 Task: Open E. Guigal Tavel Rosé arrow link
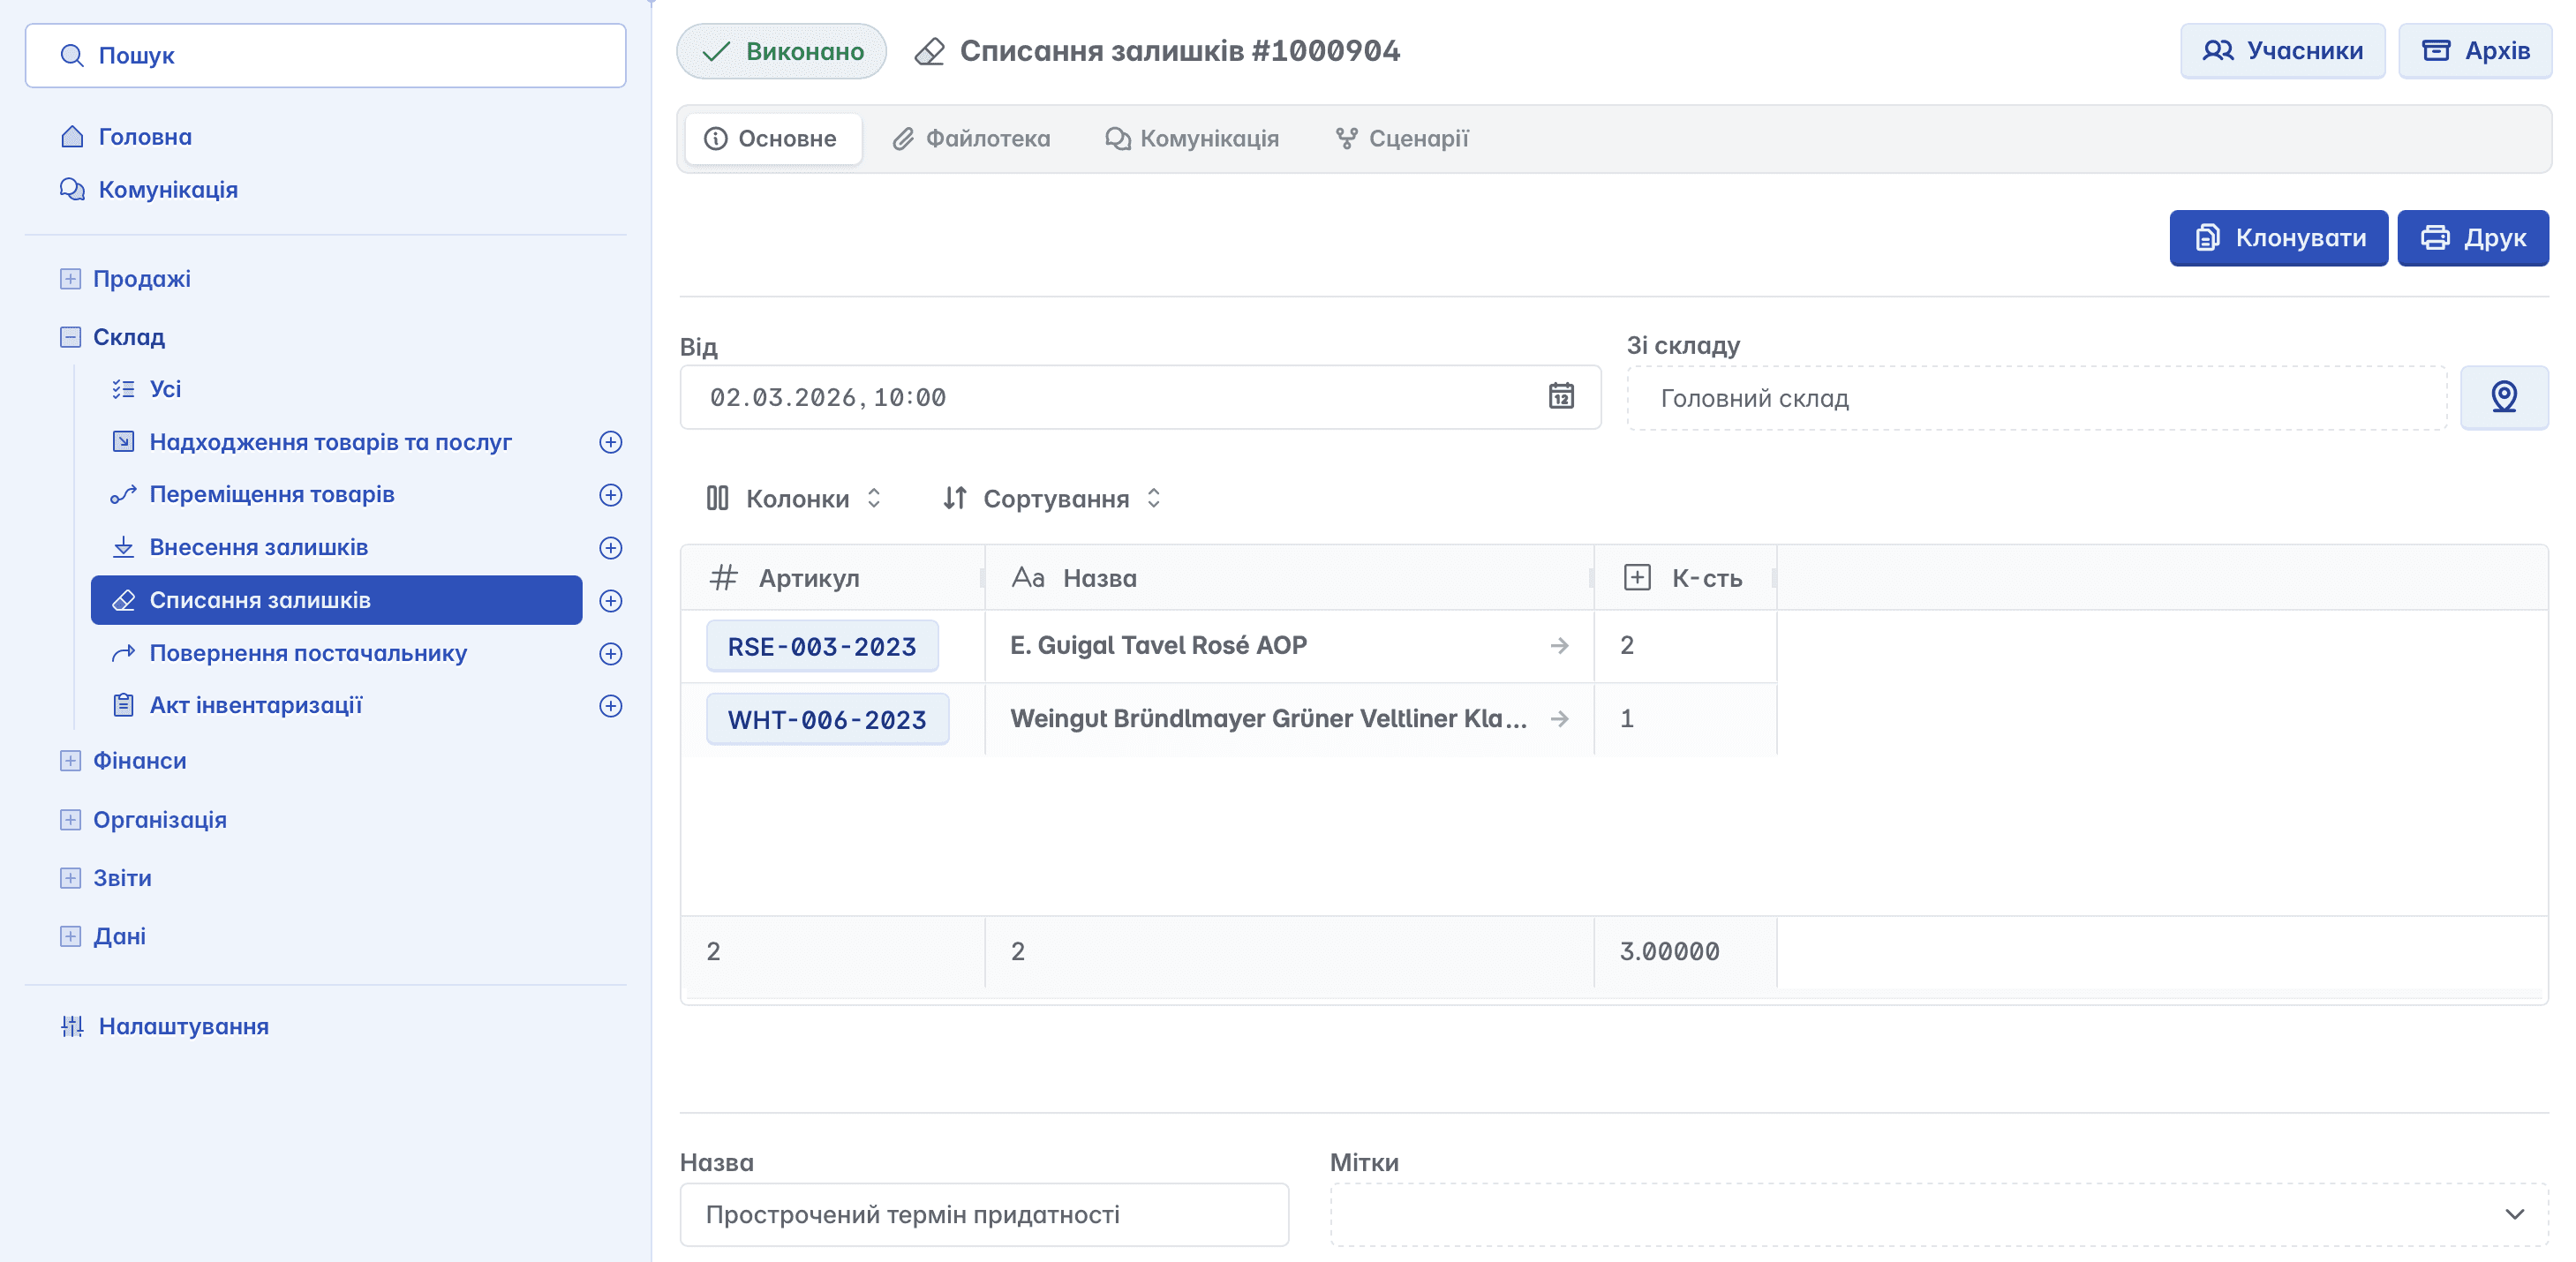(1559, 646)
